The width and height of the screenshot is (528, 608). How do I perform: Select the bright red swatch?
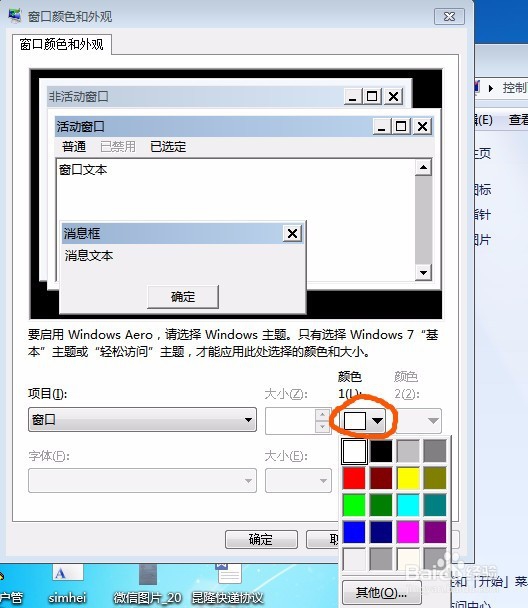(354, 478)
